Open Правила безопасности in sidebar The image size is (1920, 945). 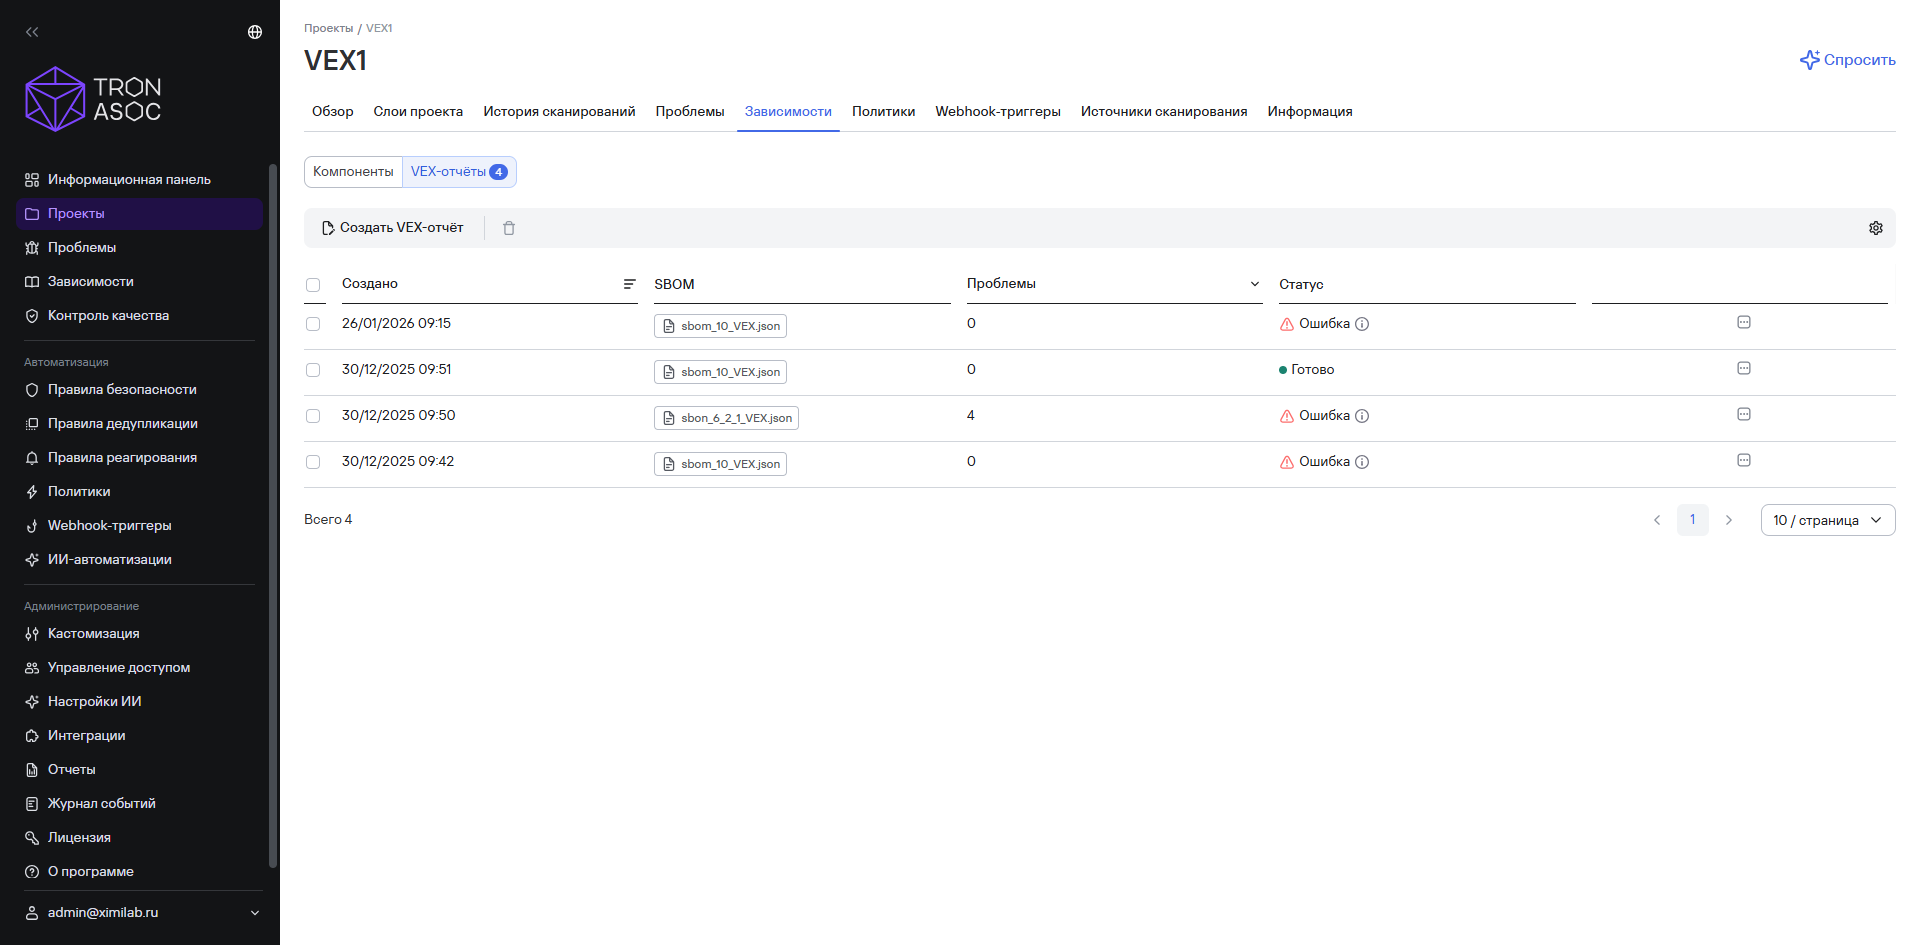[139, 390]
